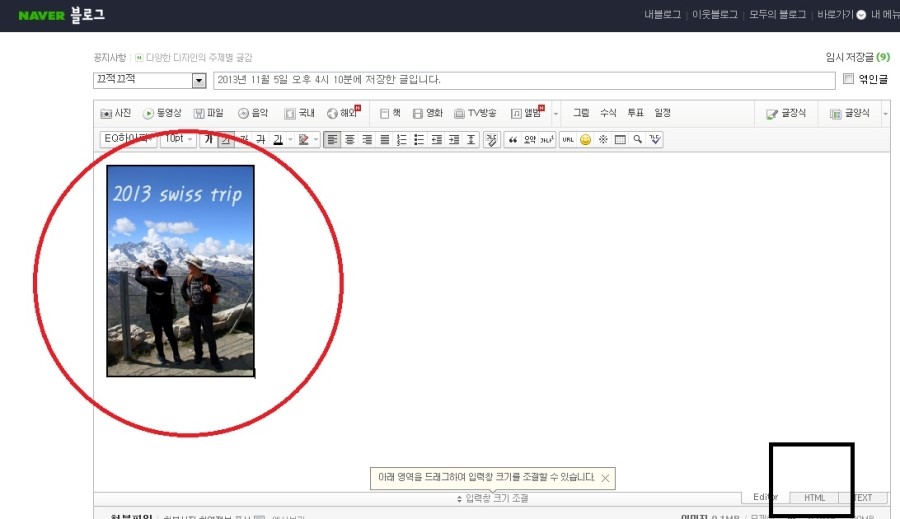Insert a numbered list
900x519 pixels.
pyautogui.click(x=401, y=140)
